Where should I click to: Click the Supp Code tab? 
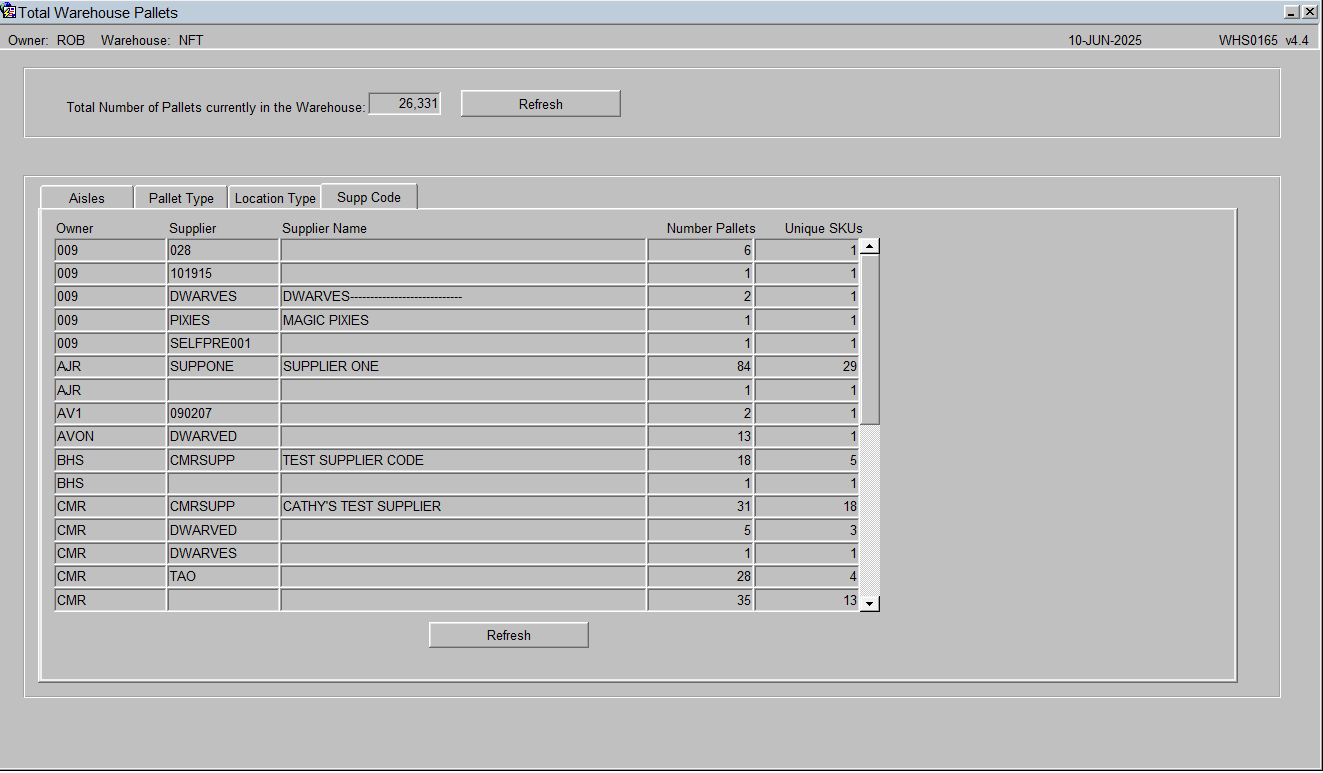click(369, 197)
